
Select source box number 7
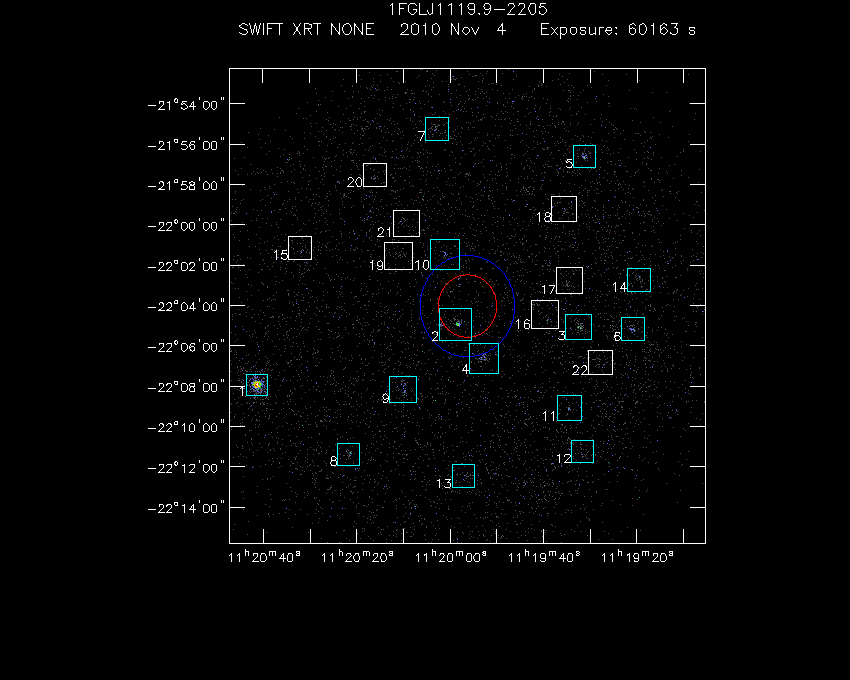pos(437,129)
